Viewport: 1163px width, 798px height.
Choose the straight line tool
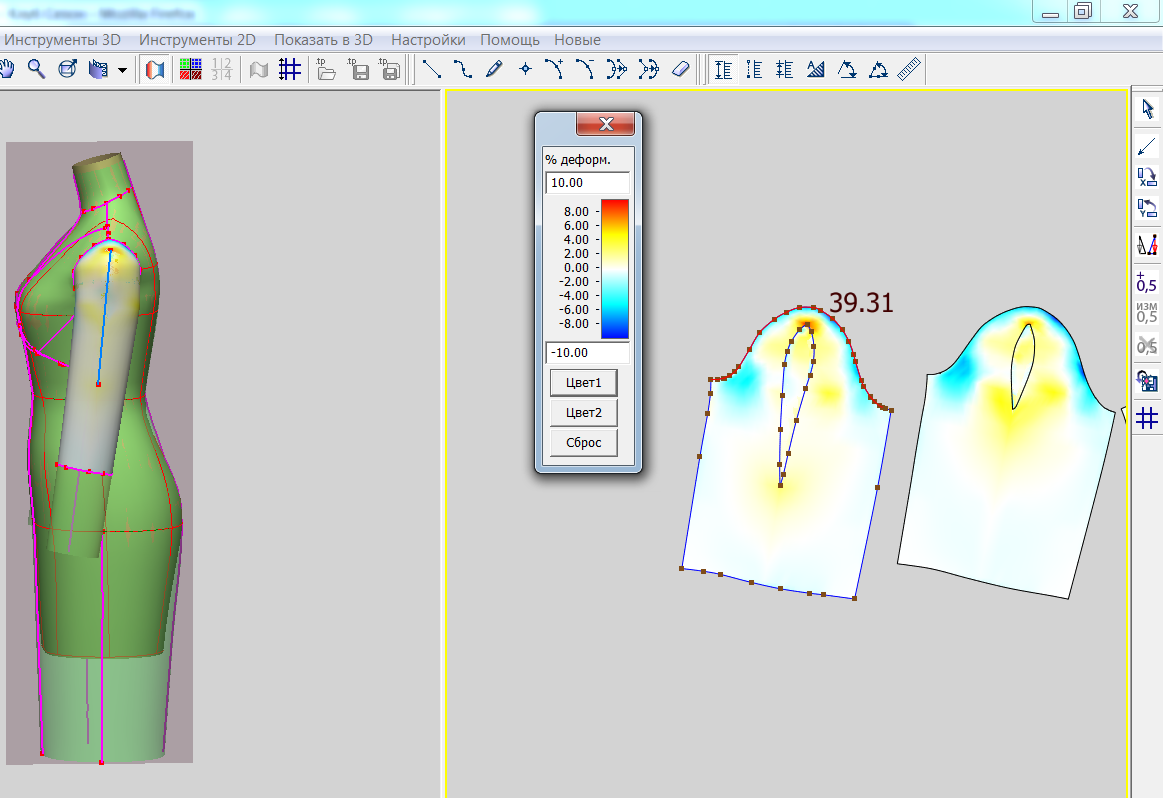pos(432,69)
